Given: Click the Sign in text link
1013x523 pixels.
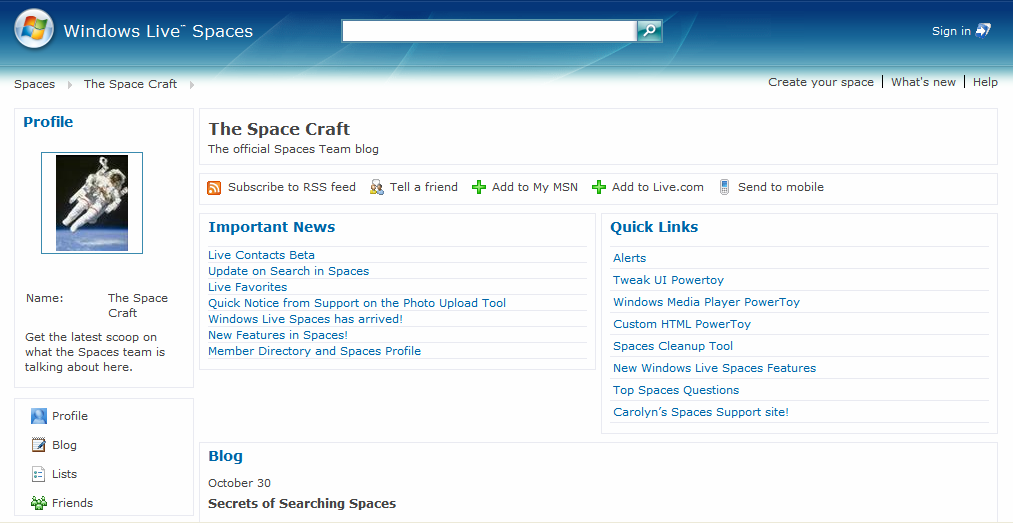Looking at the screenshot, I should [x=951, y=31].
